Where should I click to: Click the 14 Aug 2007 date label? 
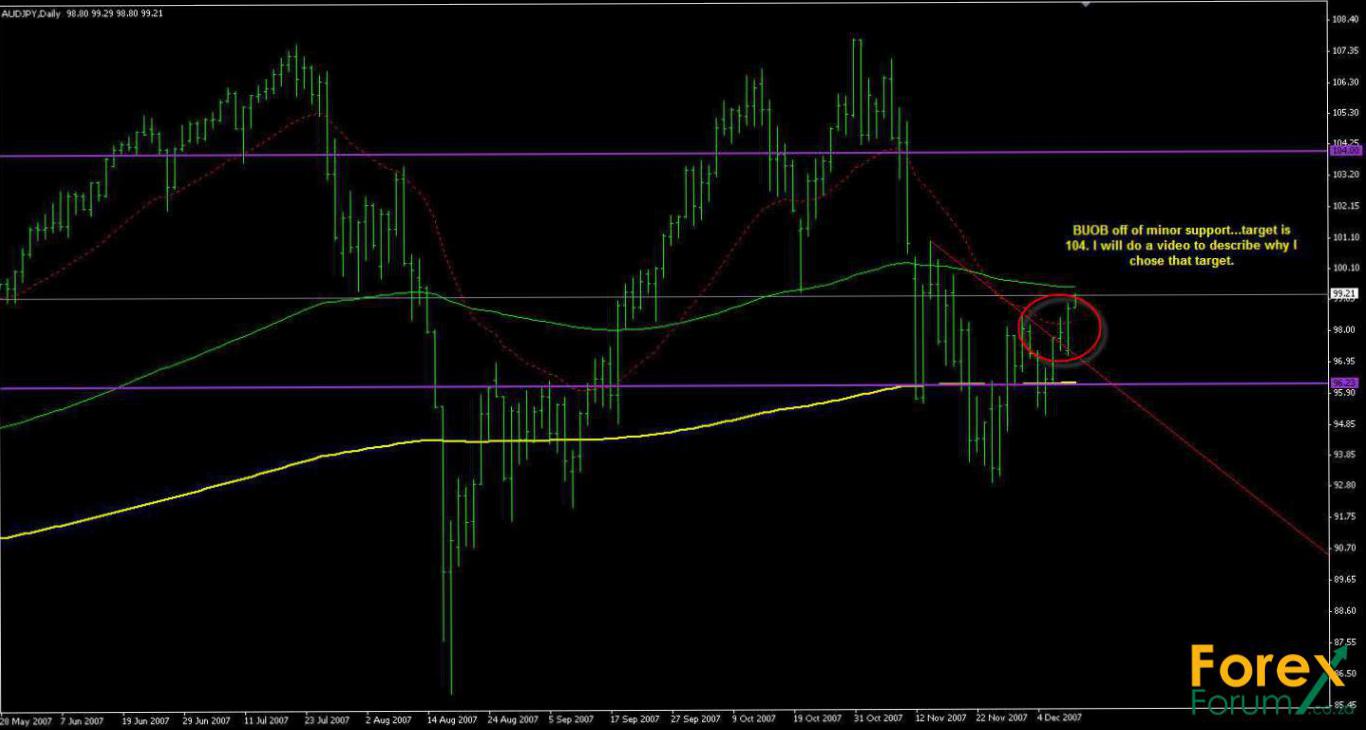tap(449, 718)
